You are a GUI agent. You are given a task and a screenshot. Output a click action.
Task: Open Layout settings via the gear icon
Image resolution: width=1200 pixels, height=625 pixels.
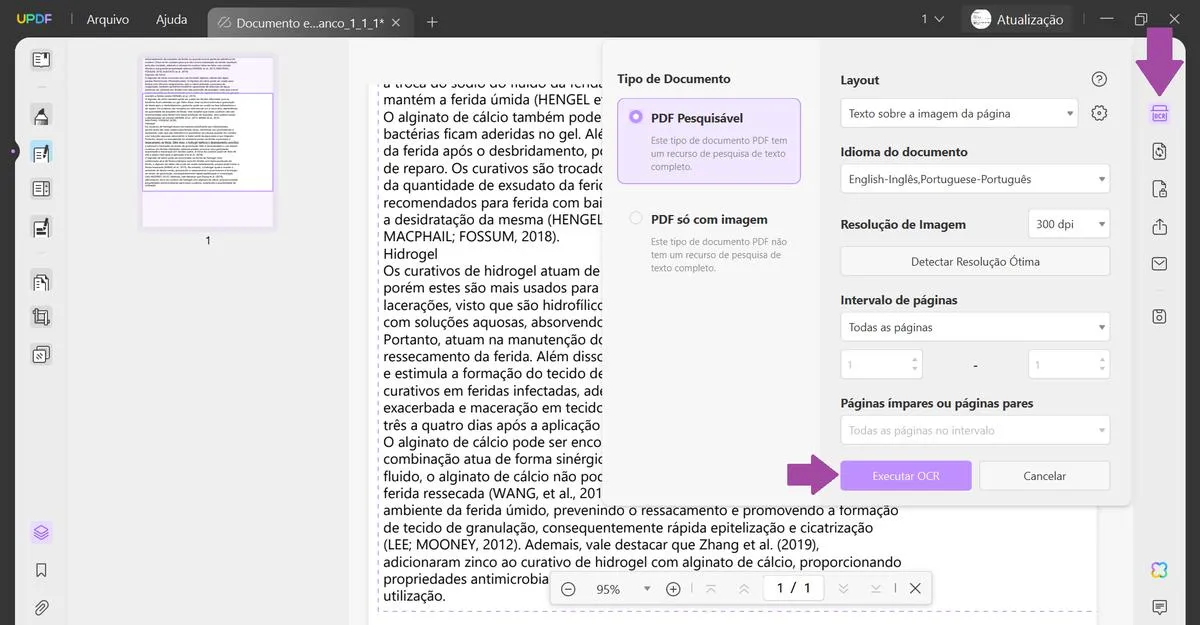pos(1098,113)
